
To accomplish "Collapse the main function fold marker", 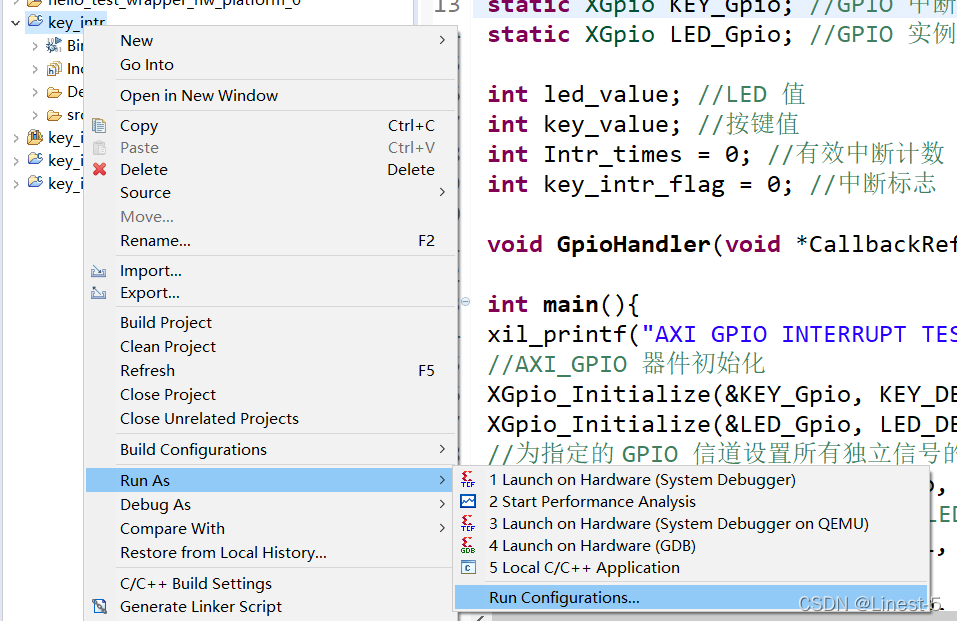I will (x=466, y=301).
